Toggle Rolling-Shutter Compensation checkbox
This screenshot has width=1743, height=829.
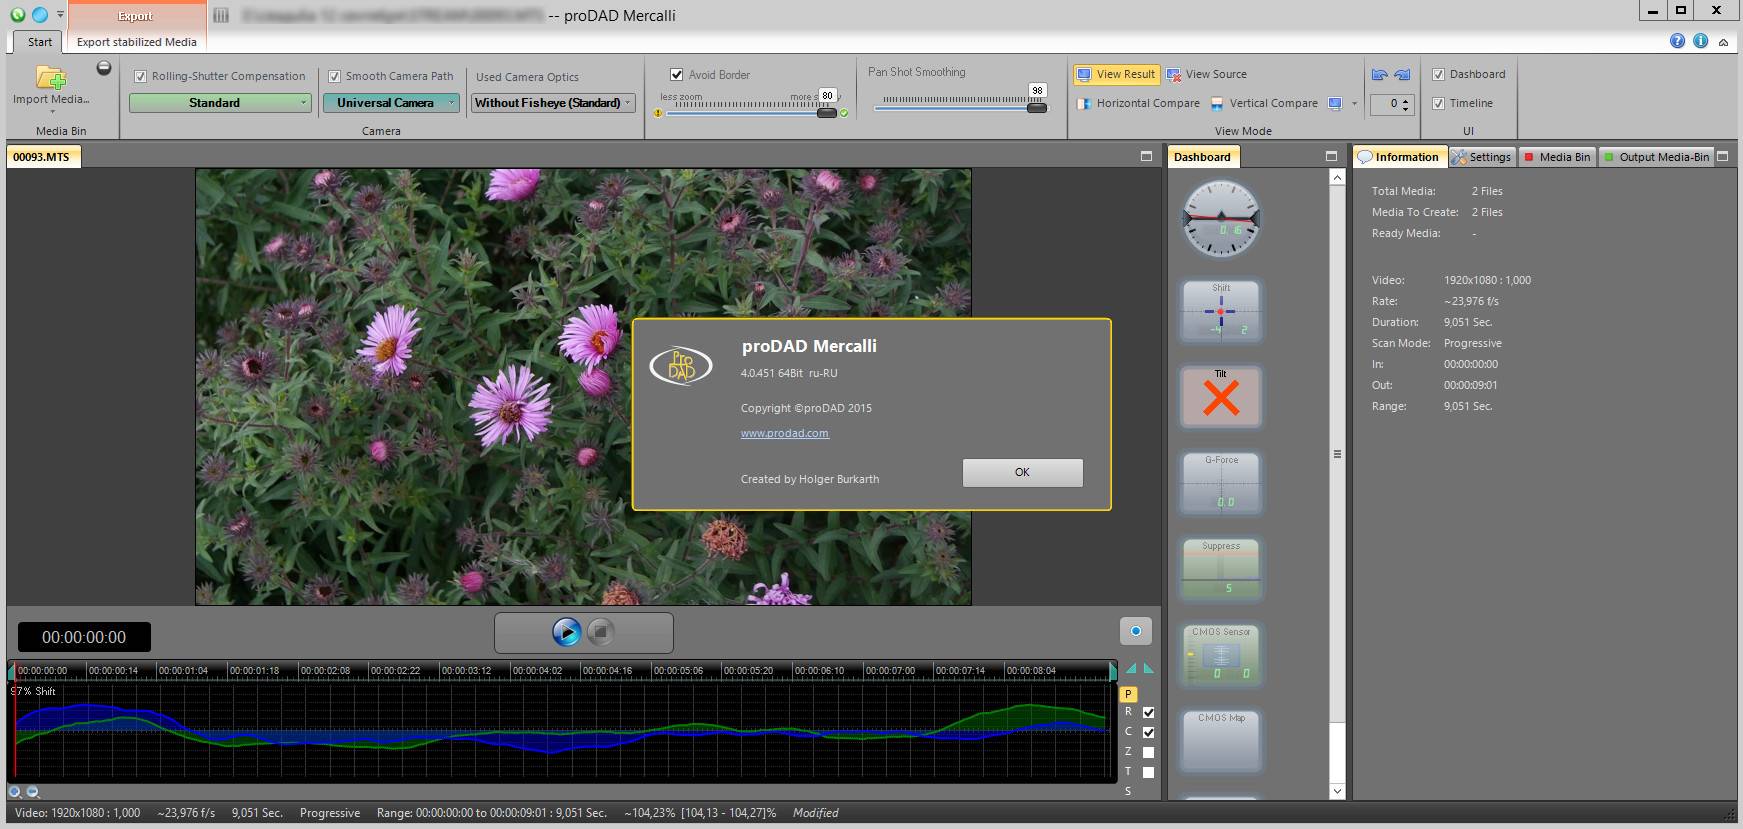point(141,76)
